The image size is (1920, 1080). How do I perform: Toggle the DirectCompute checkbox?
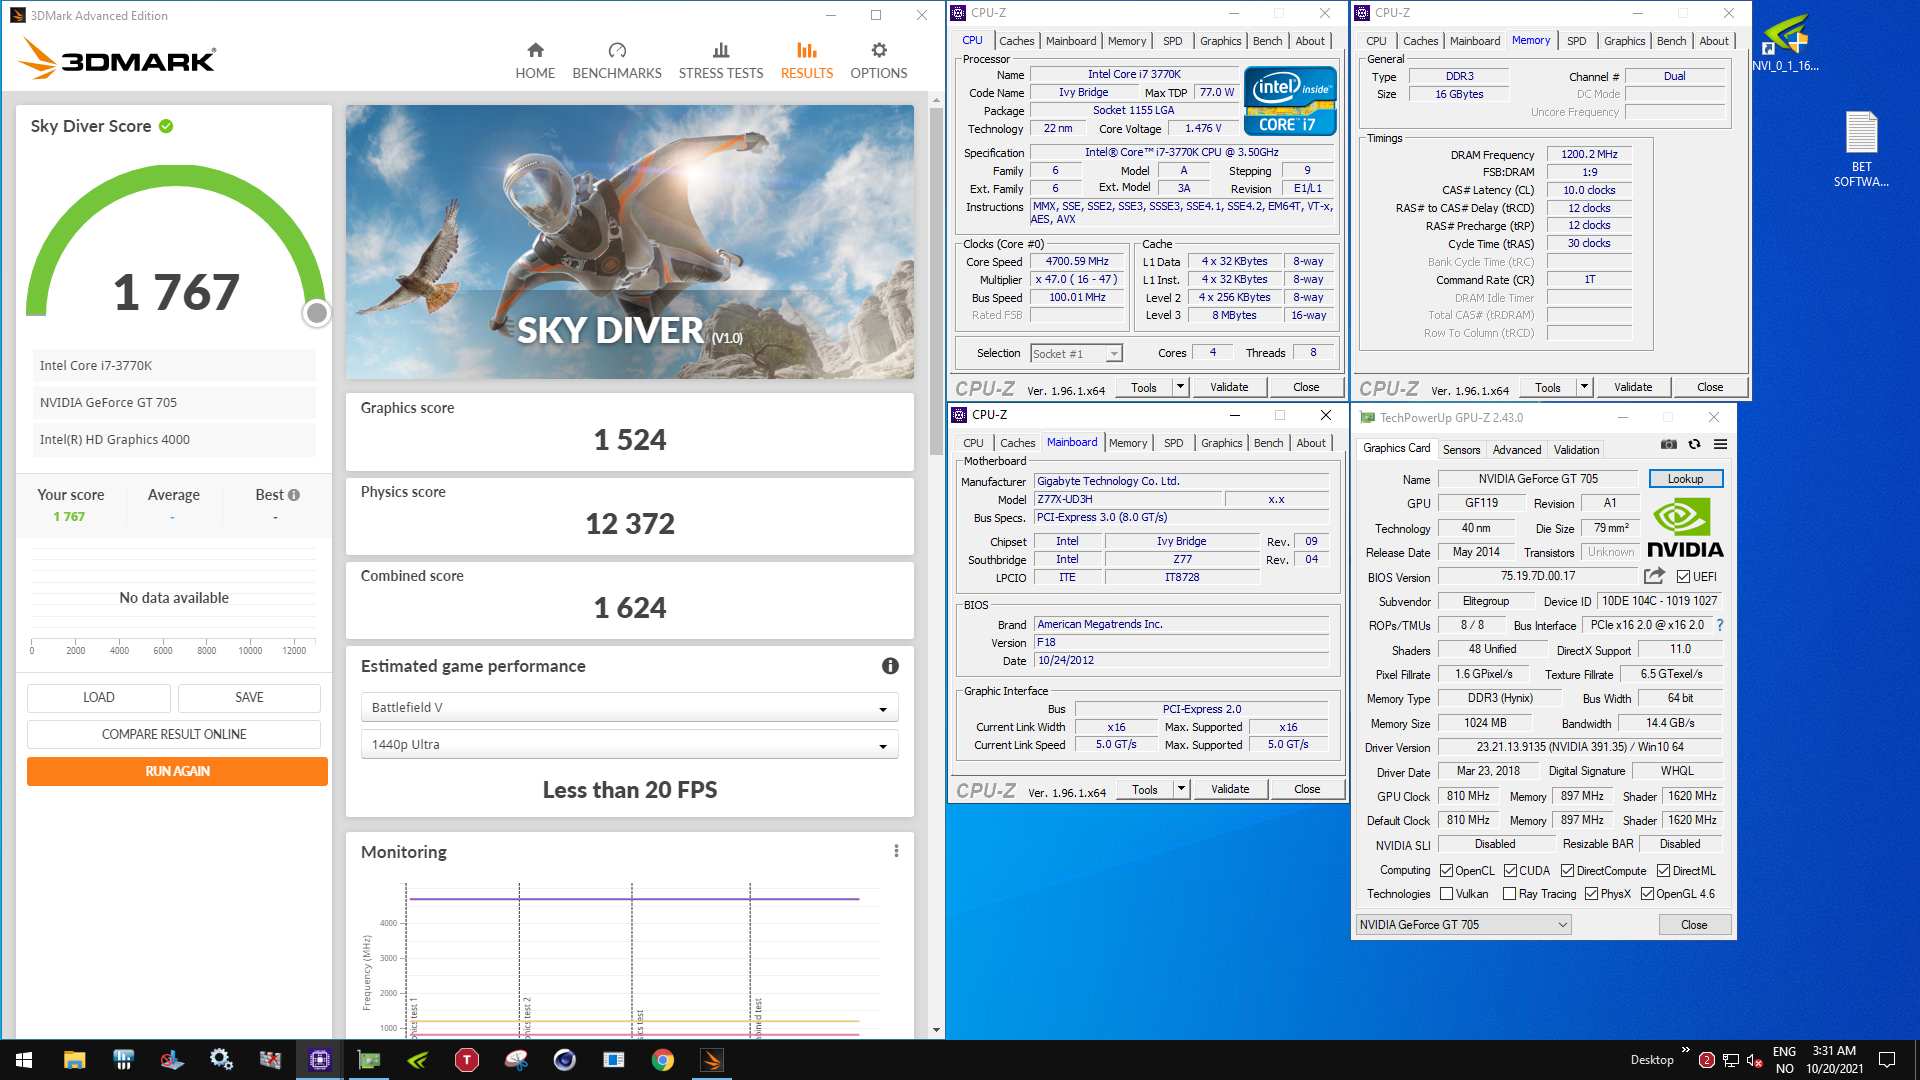click(1567, 871)
